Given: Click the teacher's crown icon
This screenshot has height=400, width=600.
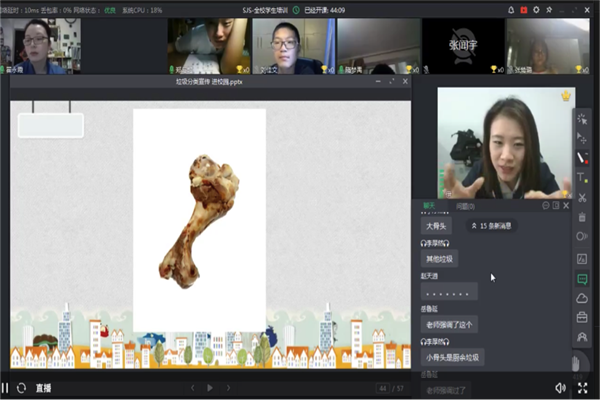Looking at the screenshot, I should (x=566, y=96).
